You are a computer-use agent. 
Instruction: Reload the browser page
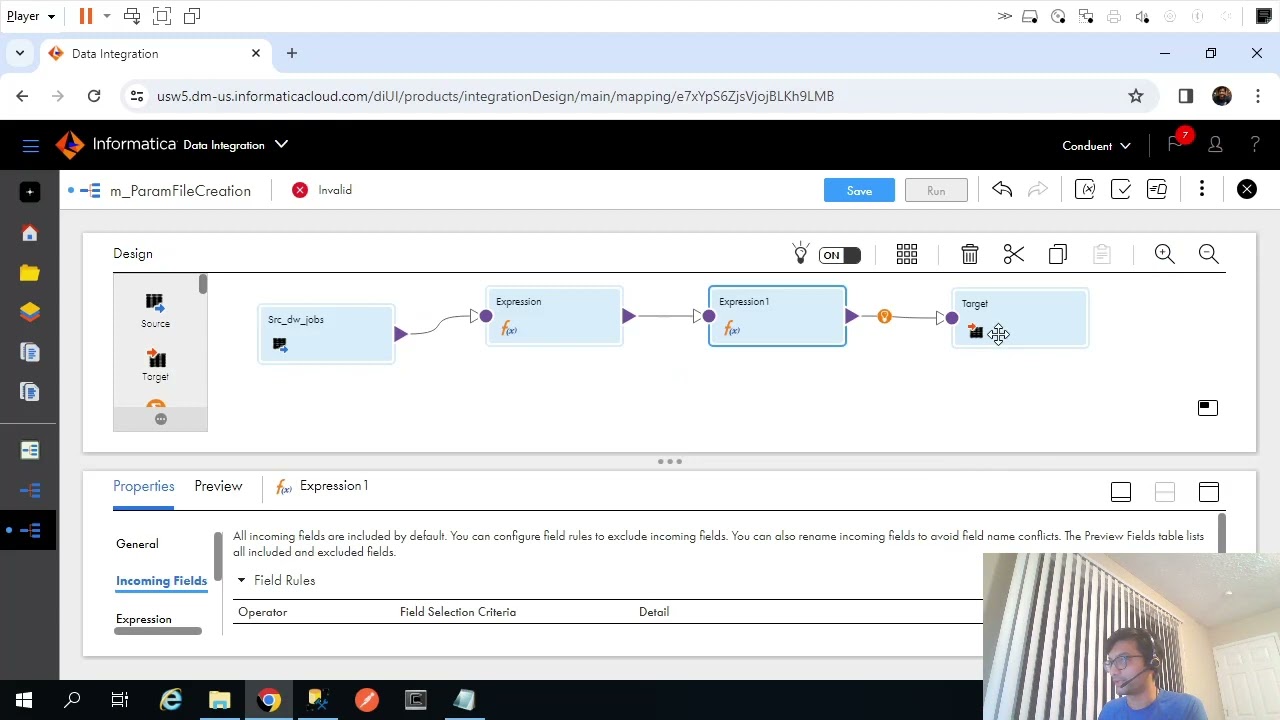click(94, 96)
